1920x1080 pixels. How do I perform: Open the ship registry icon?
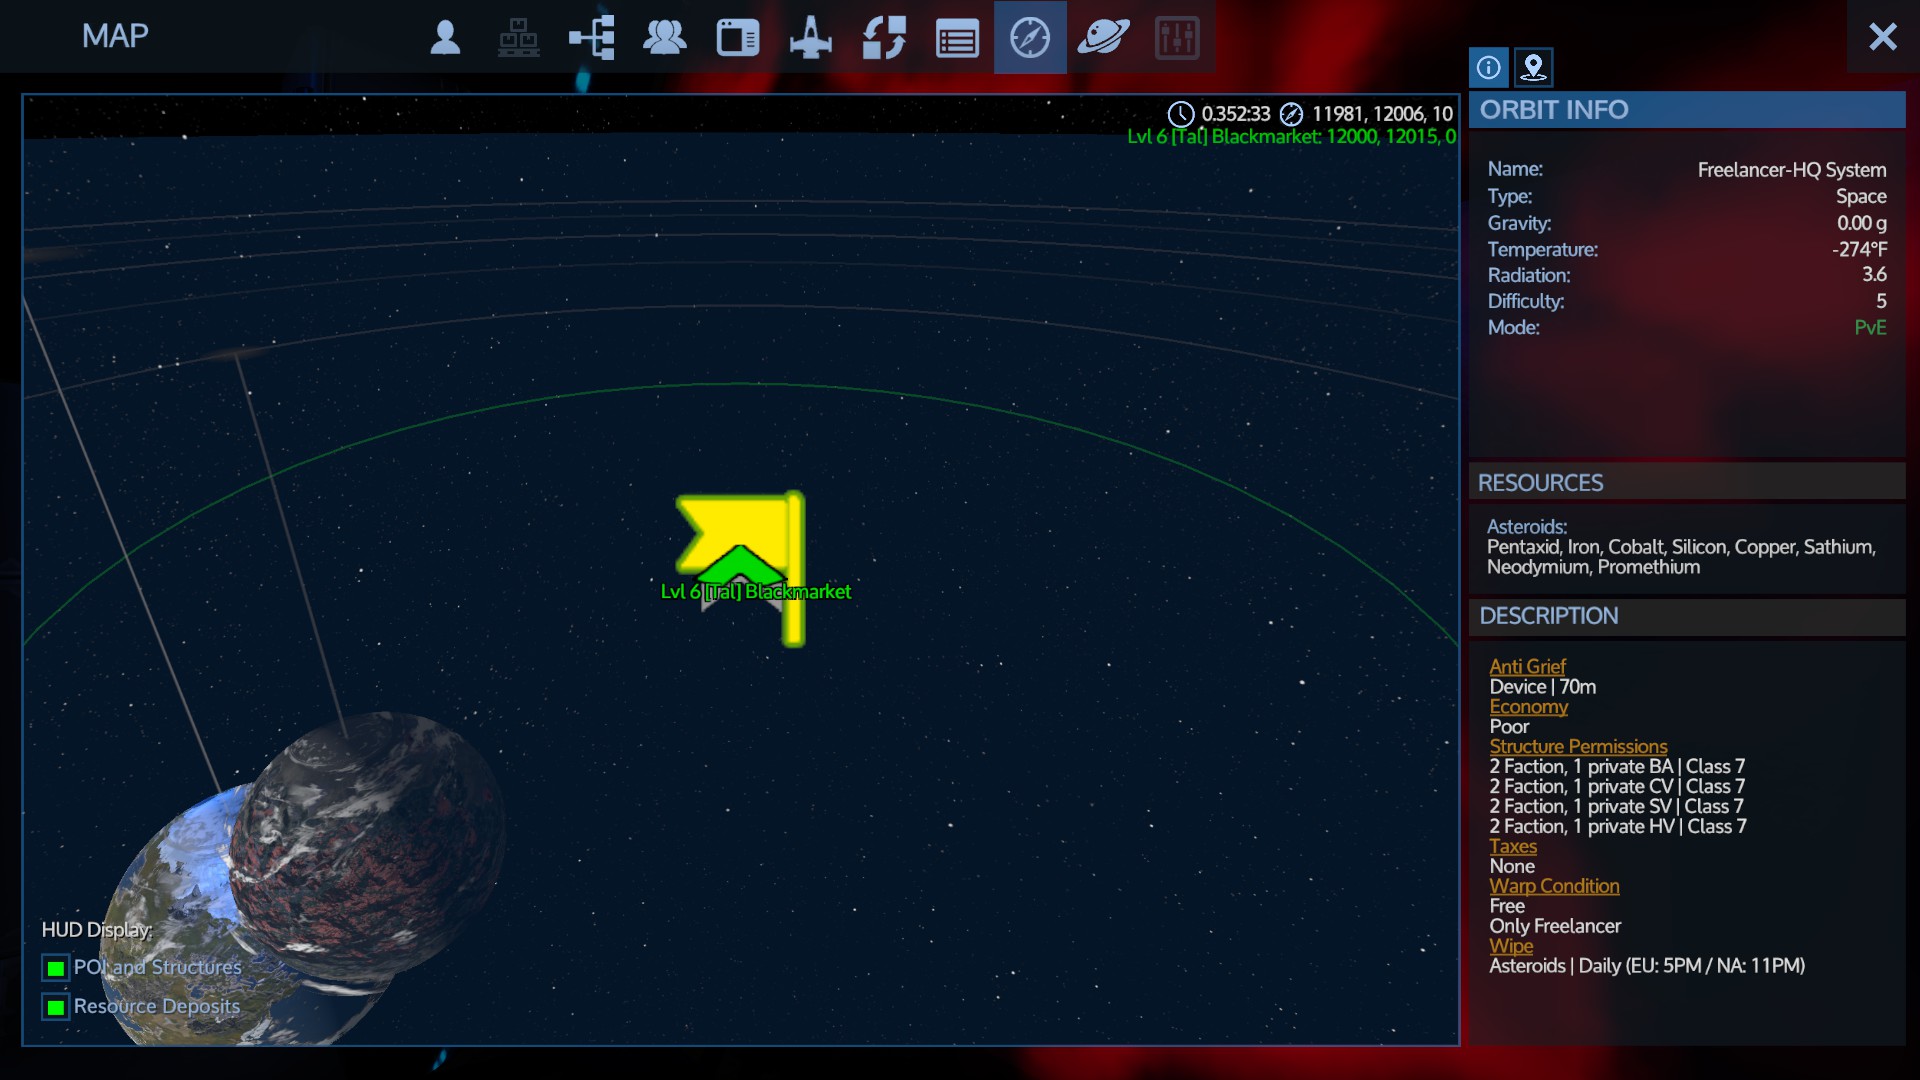pyautogui.click(x=810, y=38)
